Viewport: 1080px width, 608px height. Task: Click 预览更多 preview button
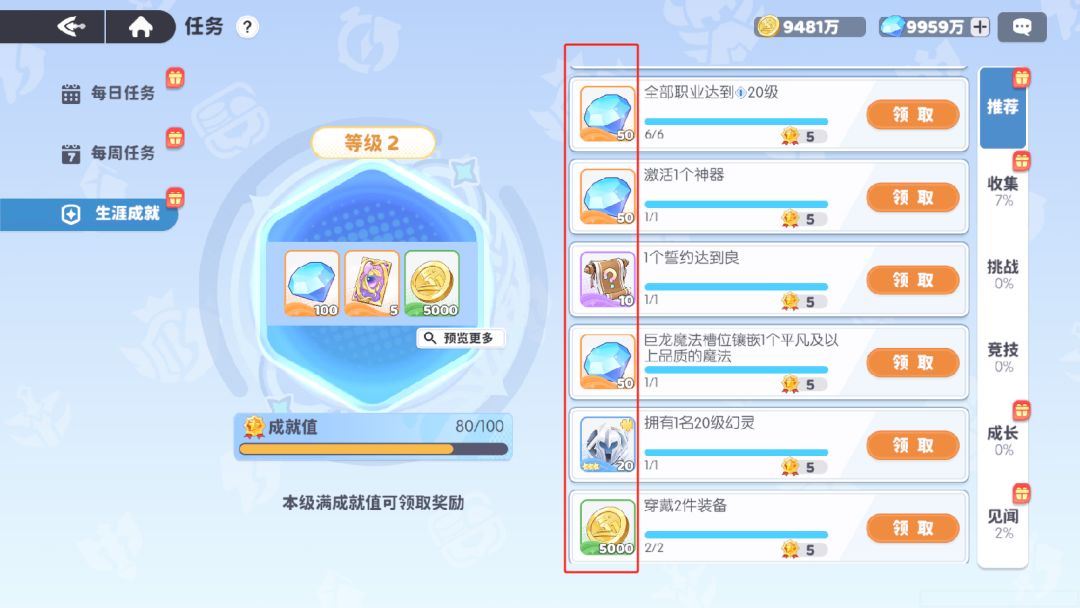pyautogui.click(x=460, y=338)
